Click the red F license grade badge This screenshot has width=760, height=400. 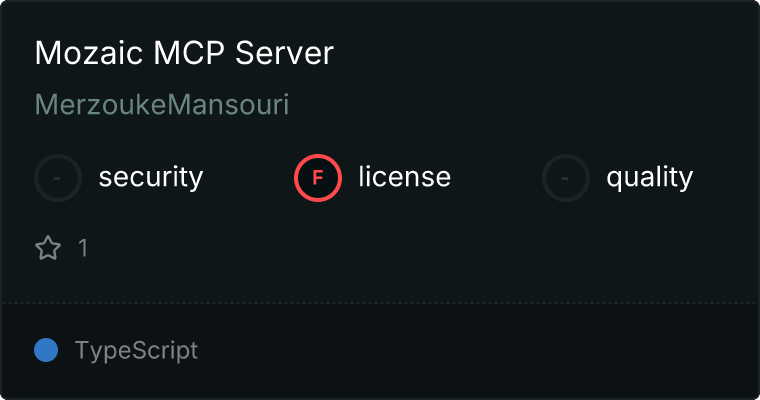[318, 178]
